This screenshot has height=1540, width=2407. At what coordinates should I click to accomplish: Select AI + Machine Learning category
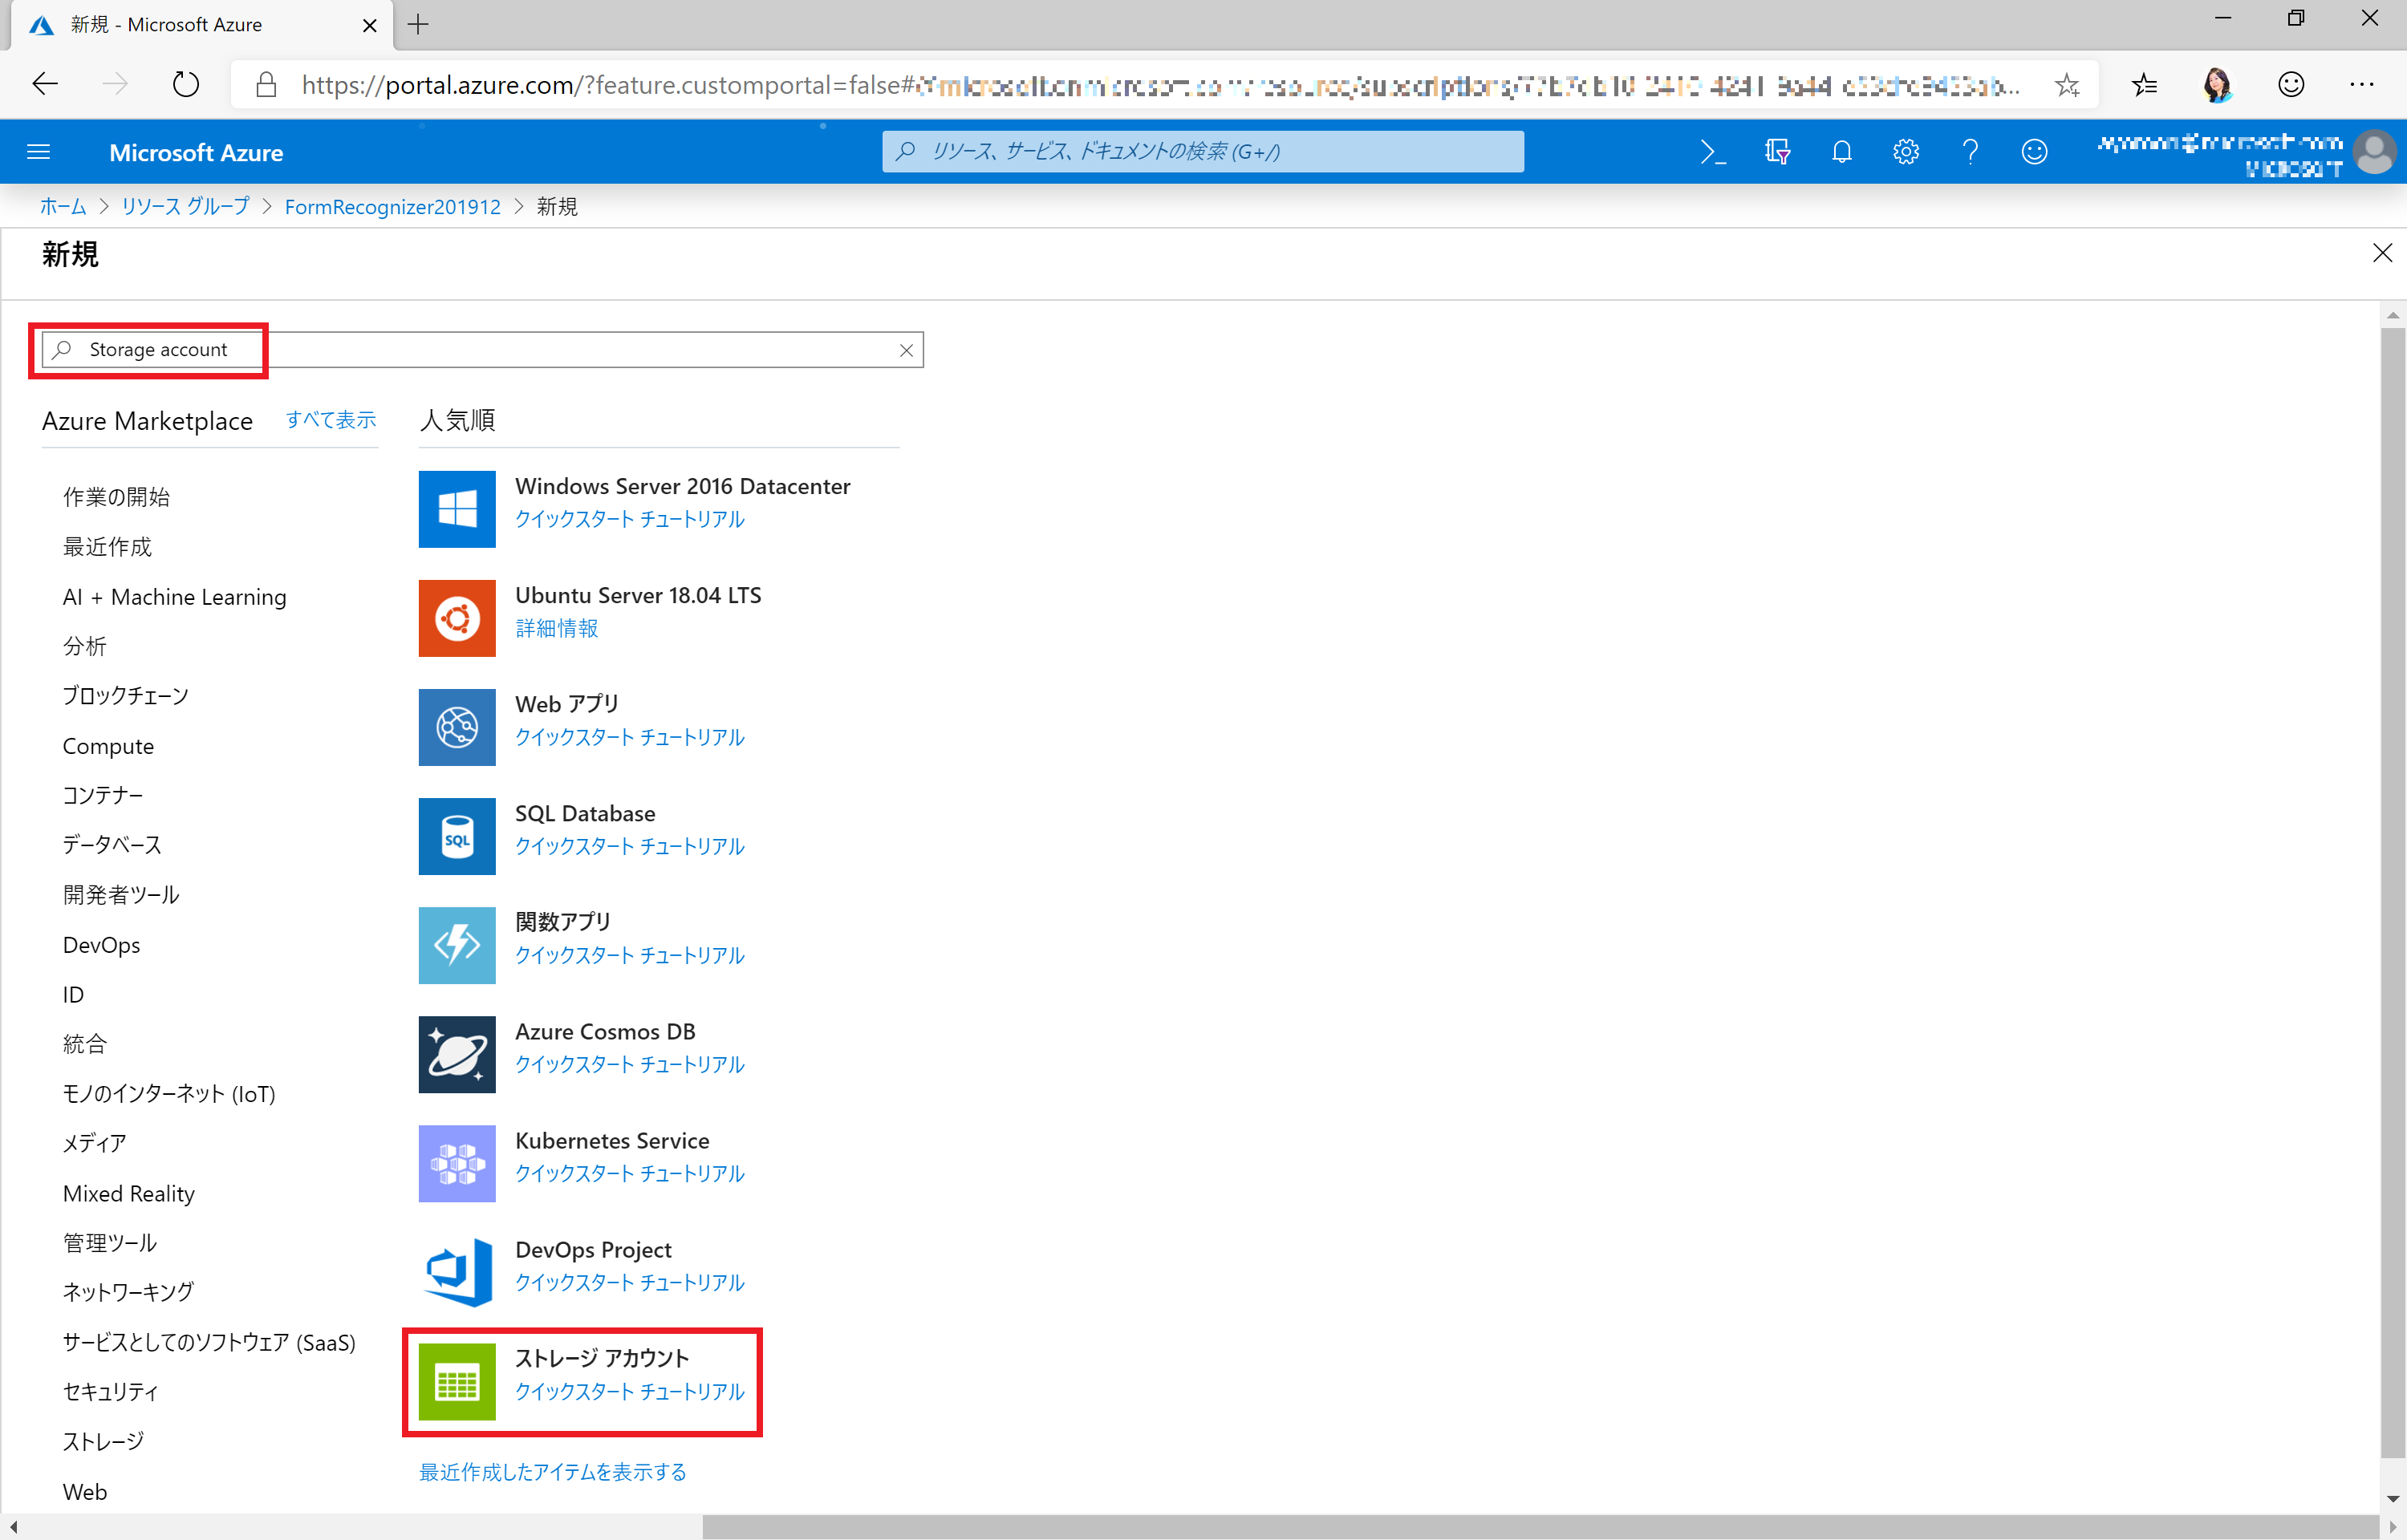coord(174,597)
